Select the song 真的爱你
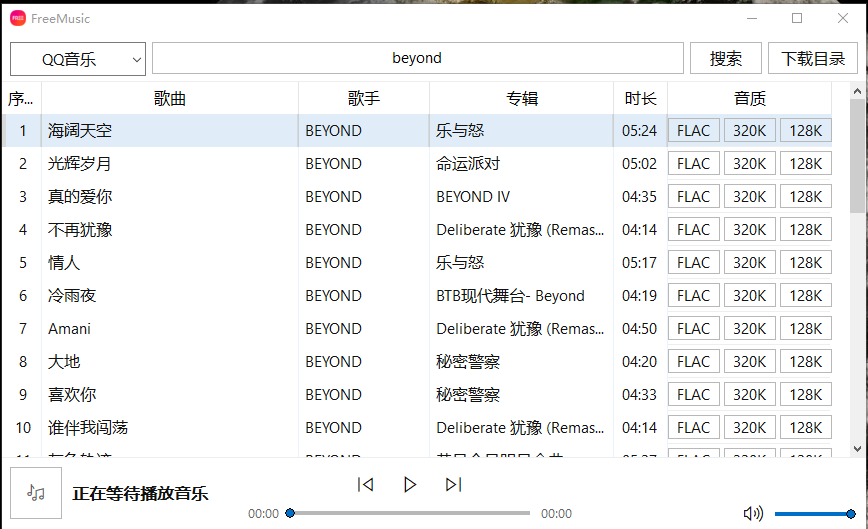 pos(80,196)
